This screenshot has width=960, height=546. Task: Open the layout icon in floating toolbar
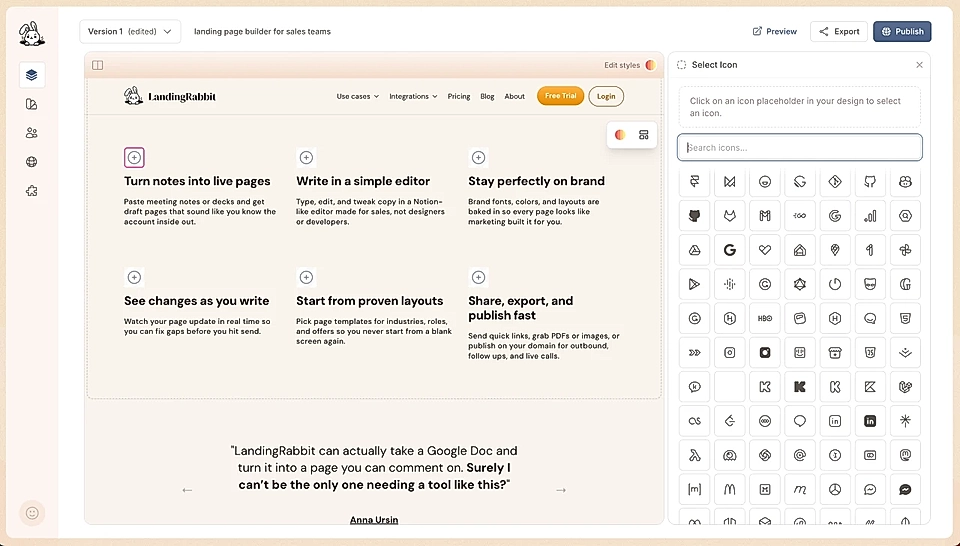tap(643, 135)
